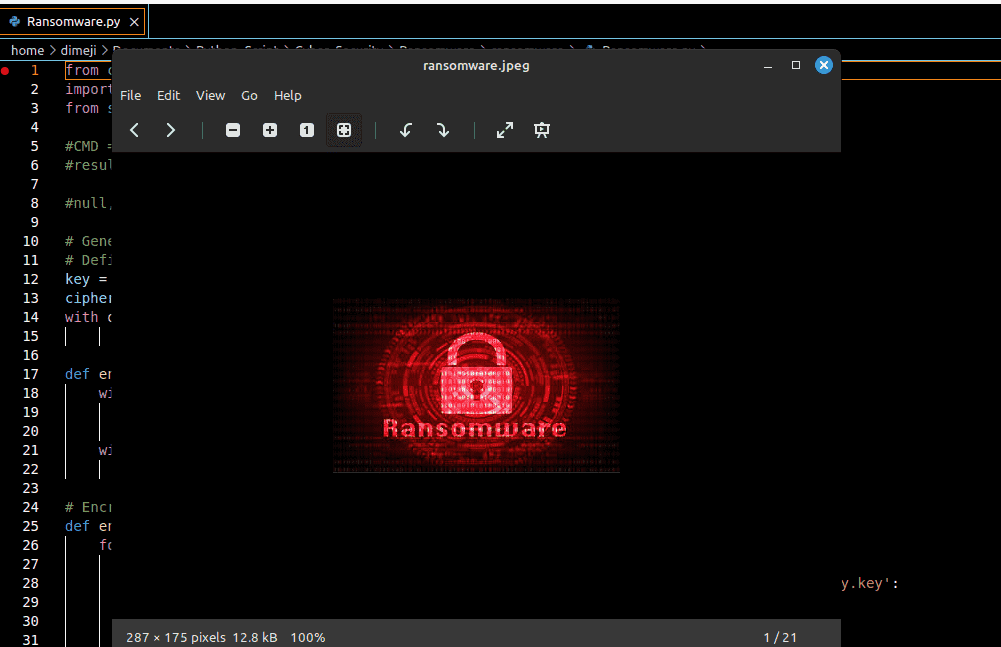The height and width of the screenshot is (647, 1001).
Task: Open the View menu
Action: tap(210, 96)
